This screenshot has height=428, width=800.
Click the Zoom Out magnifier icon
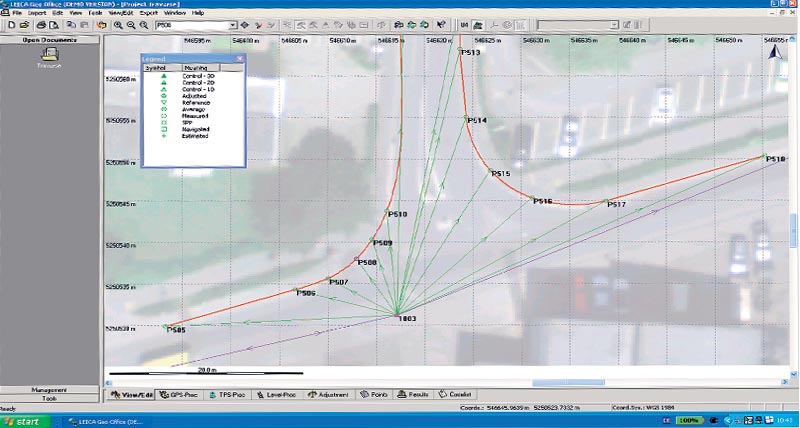click(x=131, y=23)
